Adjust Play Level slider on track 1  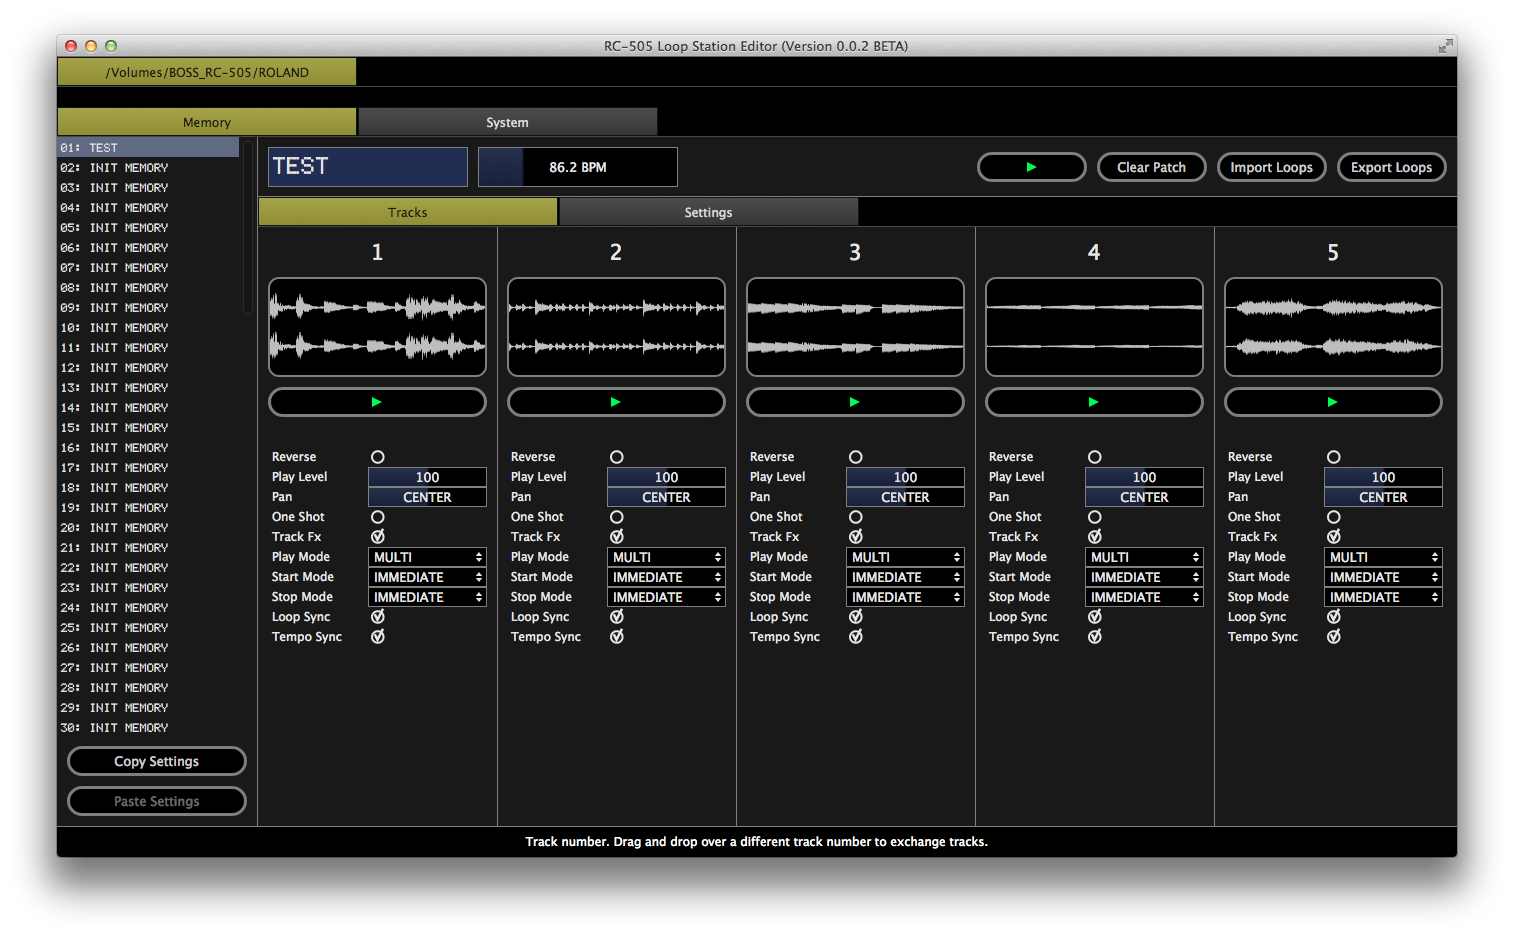click(x=427, y=477)
